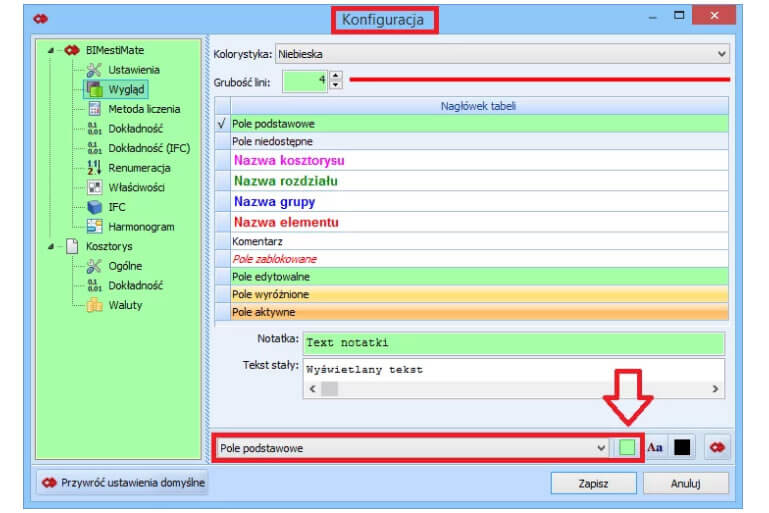Click the reset logo button beside black swatch
This screenshot has width=769, height=513.
(x=717, y=447)
